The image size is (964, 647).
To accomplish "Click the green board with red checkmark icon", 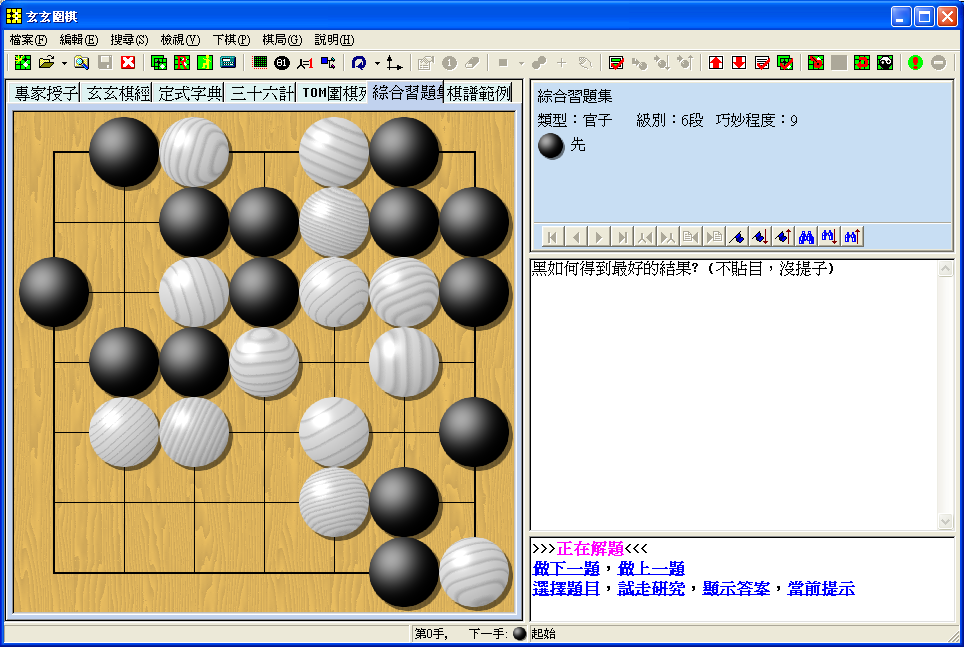I will (x=785, y=63).
